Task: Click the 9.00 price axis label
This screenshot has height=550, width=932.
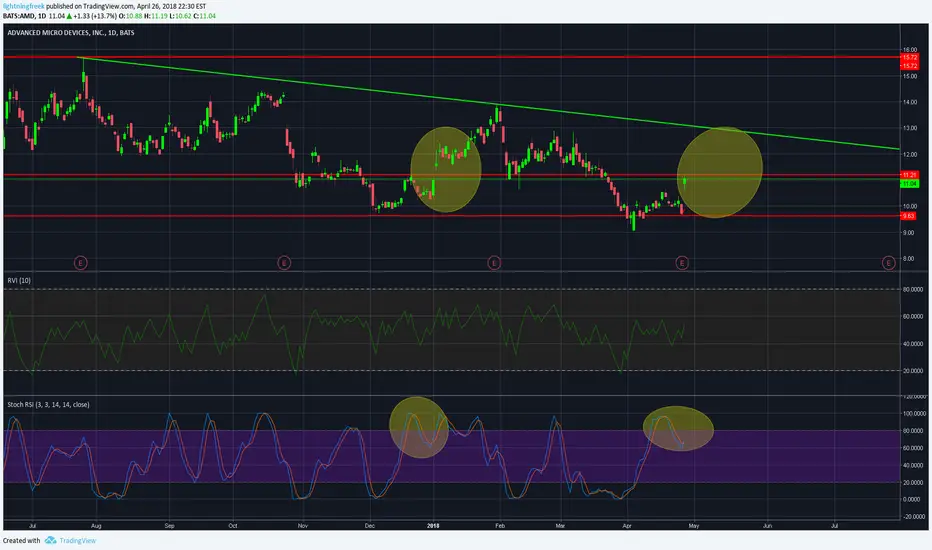Action: (x=908, y=232)
